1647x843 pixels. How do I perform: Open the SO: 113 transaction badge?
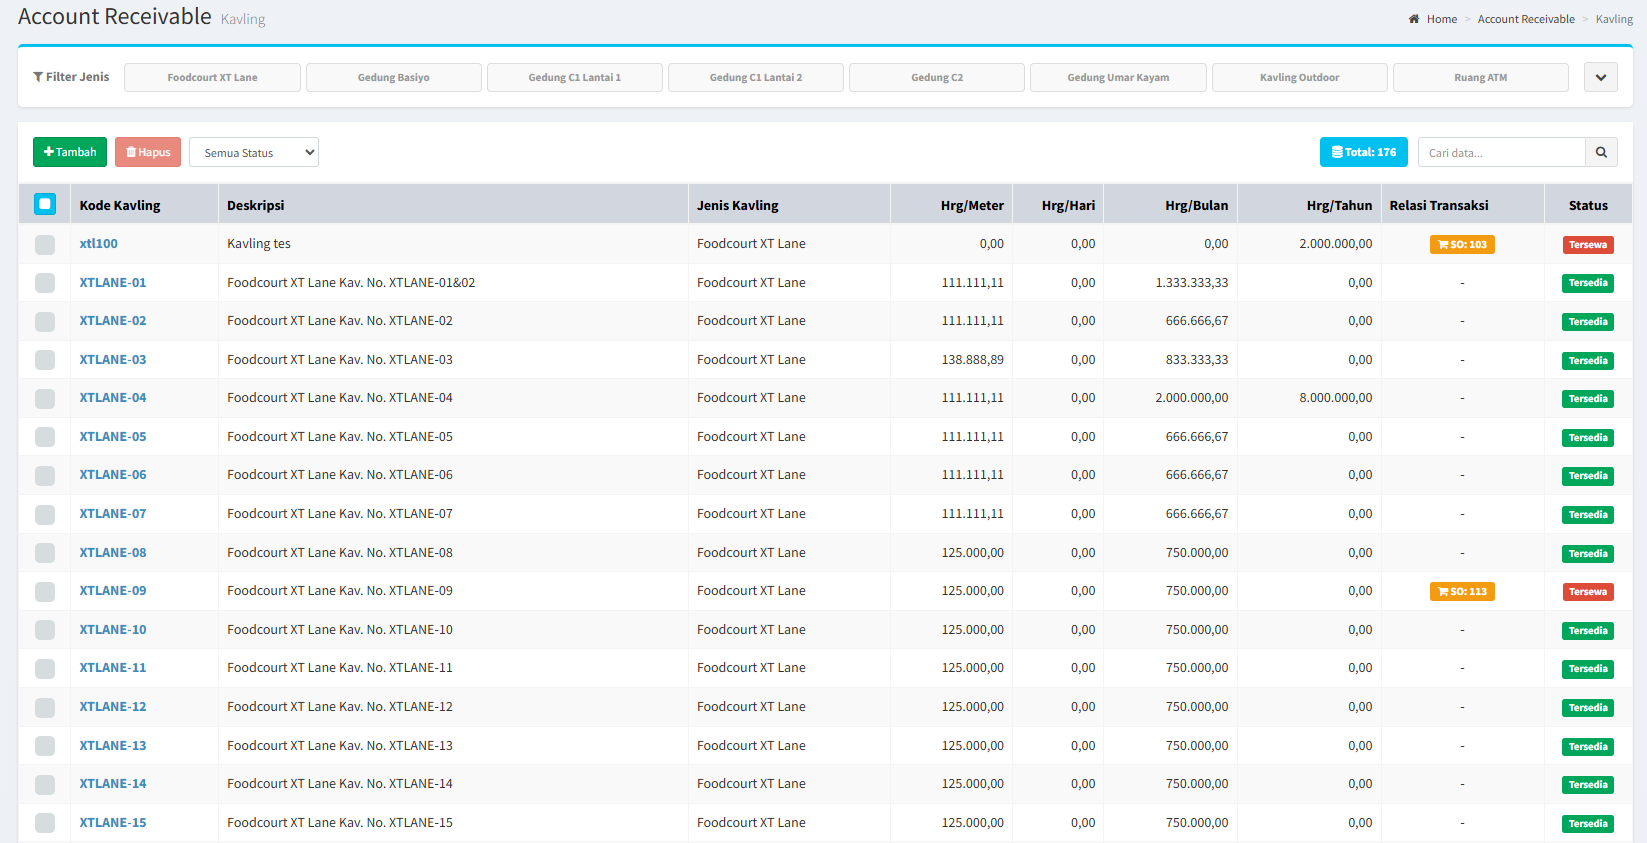coord(1461,592)
